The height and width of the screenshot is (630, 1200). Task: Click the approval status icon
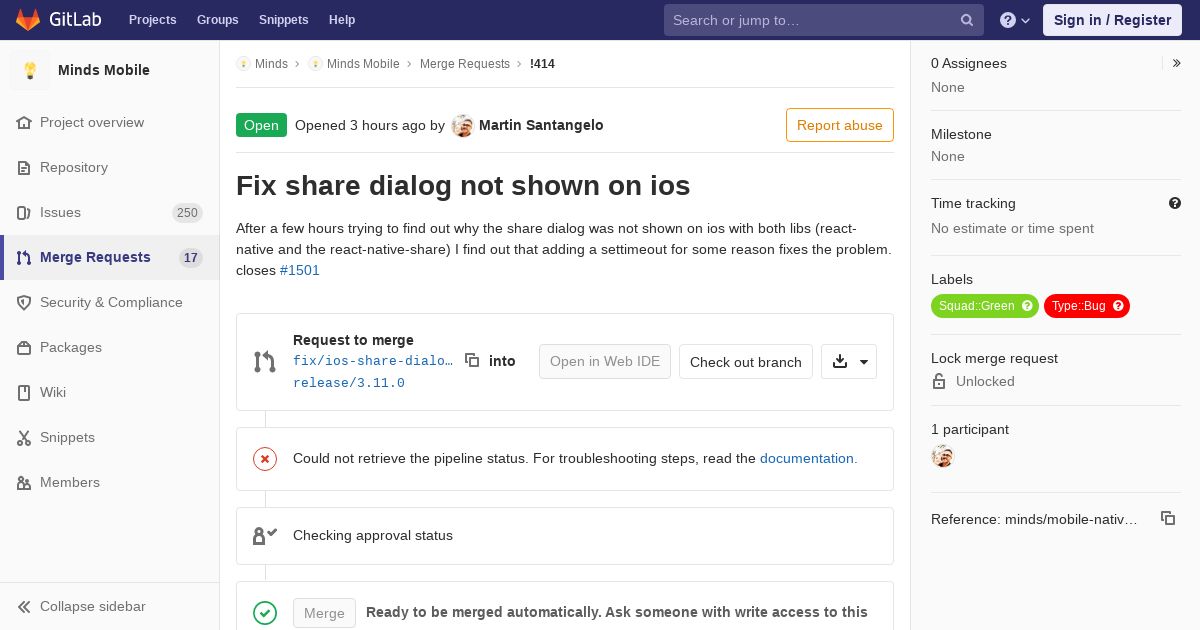pos(265,536)
